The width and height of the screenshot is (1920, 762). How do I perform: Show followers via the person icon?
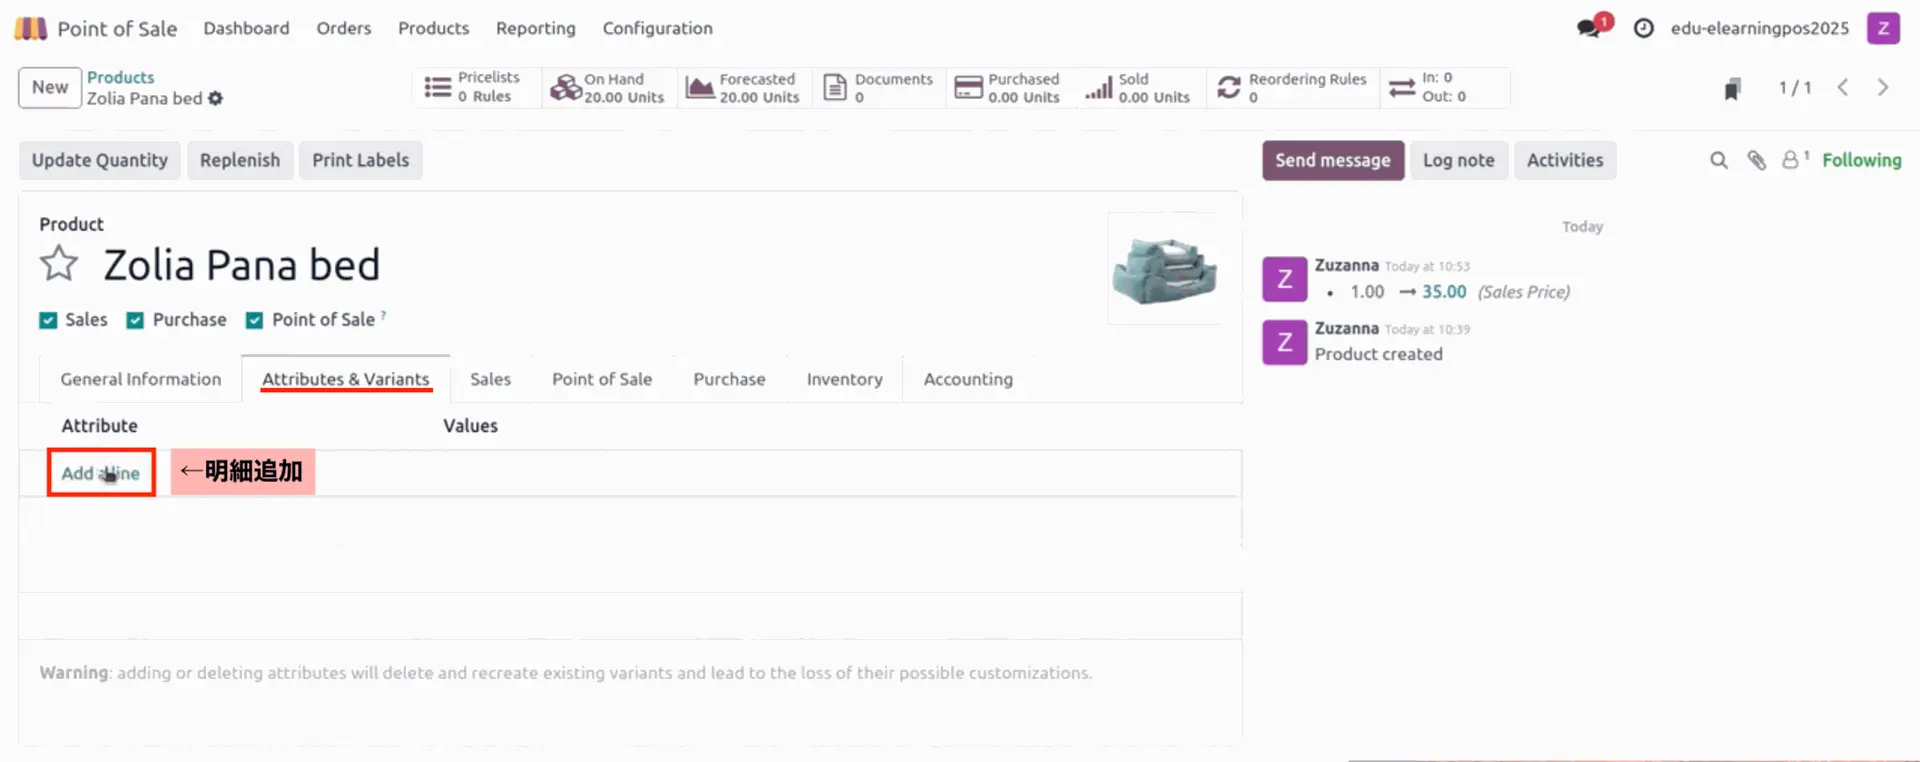coord(1791,160)
